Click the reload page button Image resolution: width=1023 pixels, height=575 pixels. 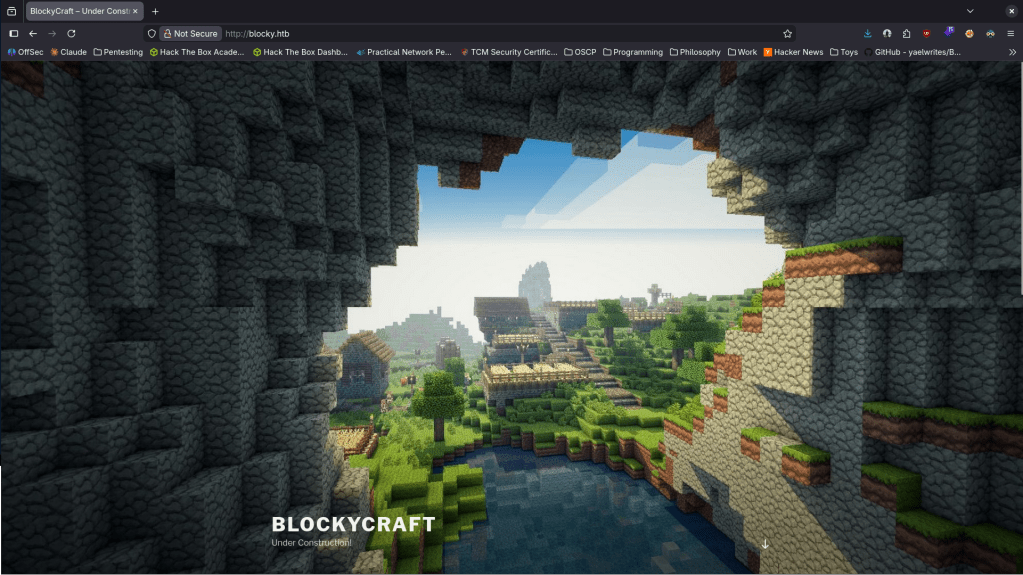(71, 33)
